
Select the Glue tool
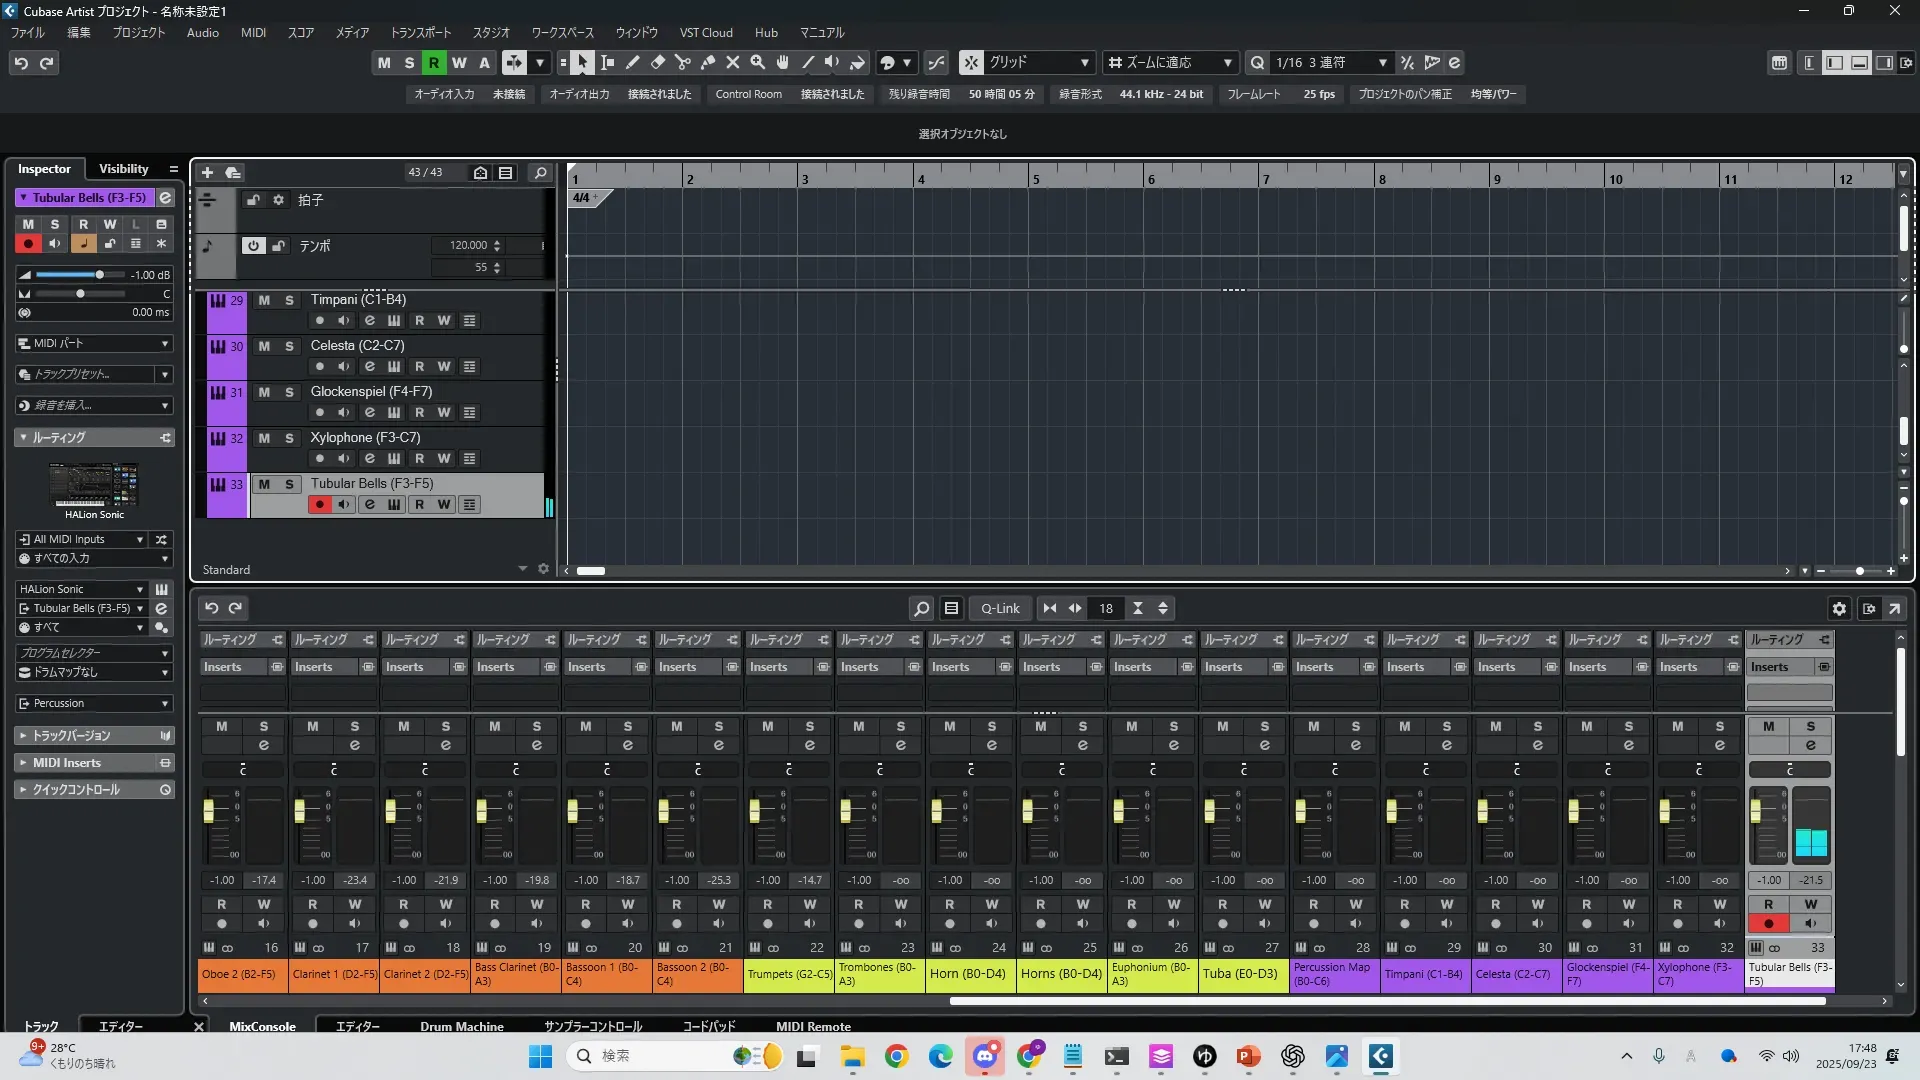coord(707,62)
